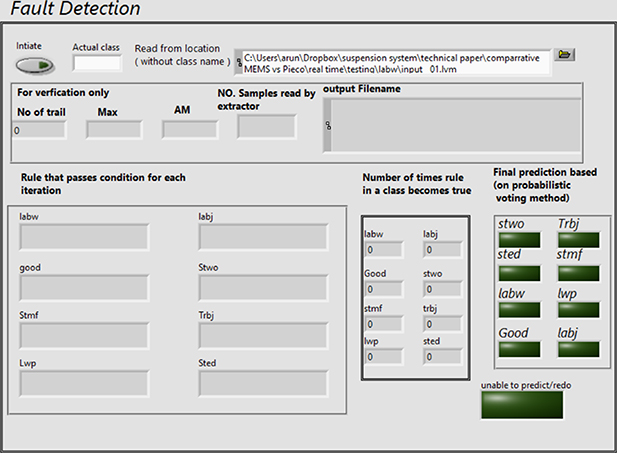Screen dimensions: 617x453
Task: Select the No of trail numeric field
Action: 40,130
